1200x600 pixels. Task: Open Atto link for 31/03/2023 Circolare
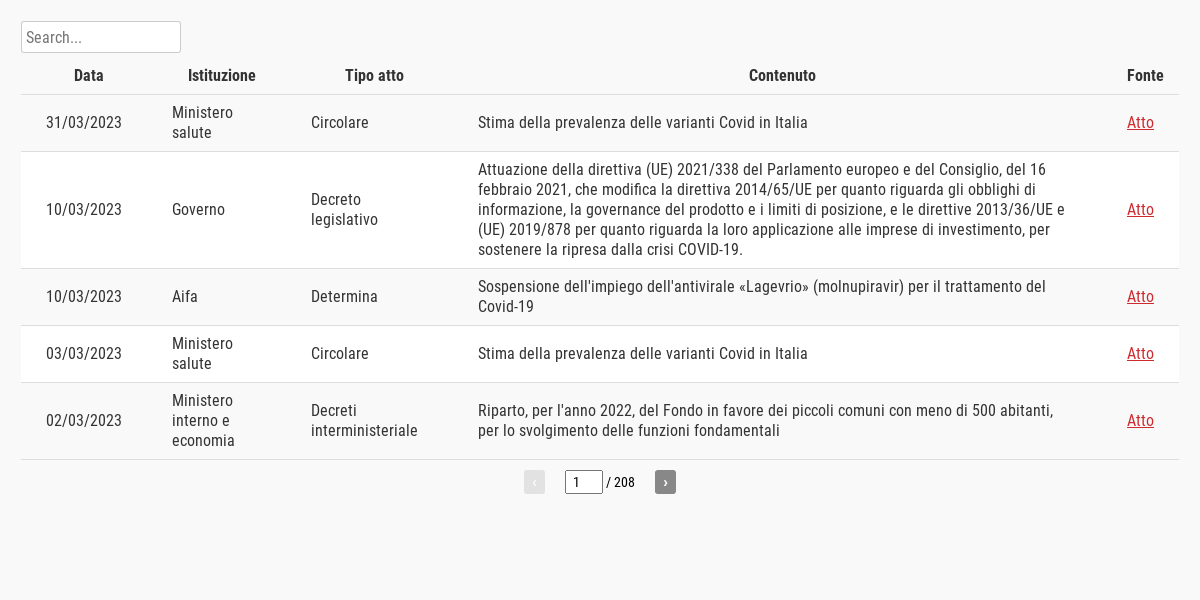click(1140, 123)
